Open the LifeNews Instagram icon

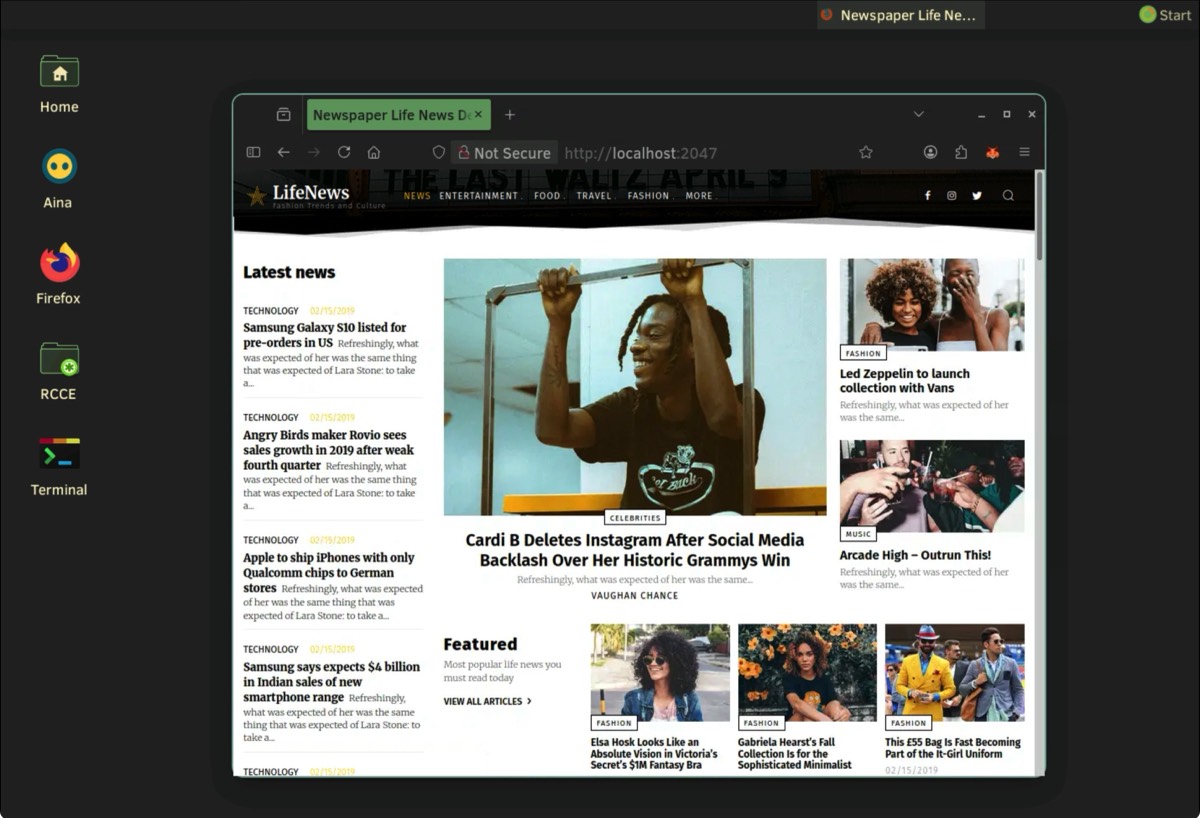952,196
